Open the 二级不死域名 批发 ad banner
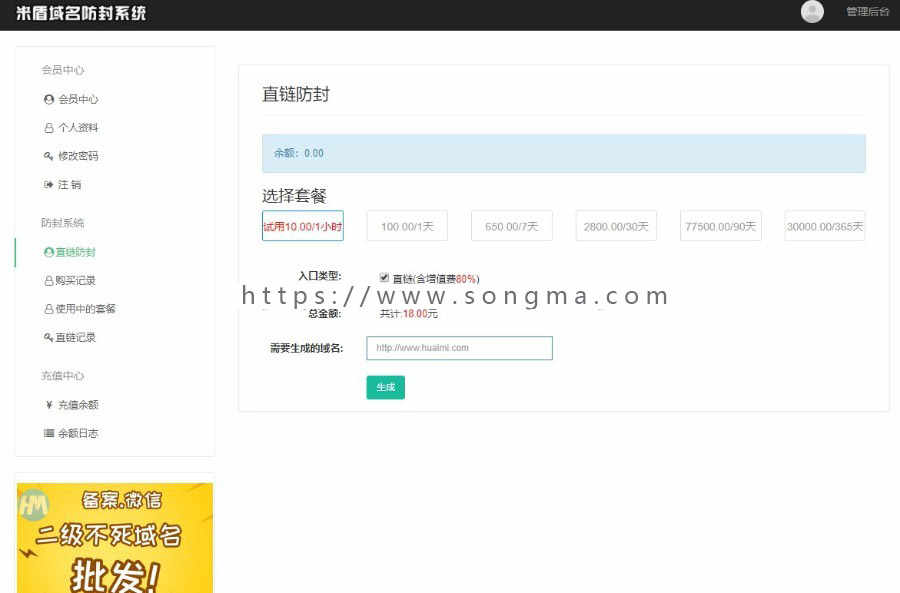900x593 pixels. point(115,537)
